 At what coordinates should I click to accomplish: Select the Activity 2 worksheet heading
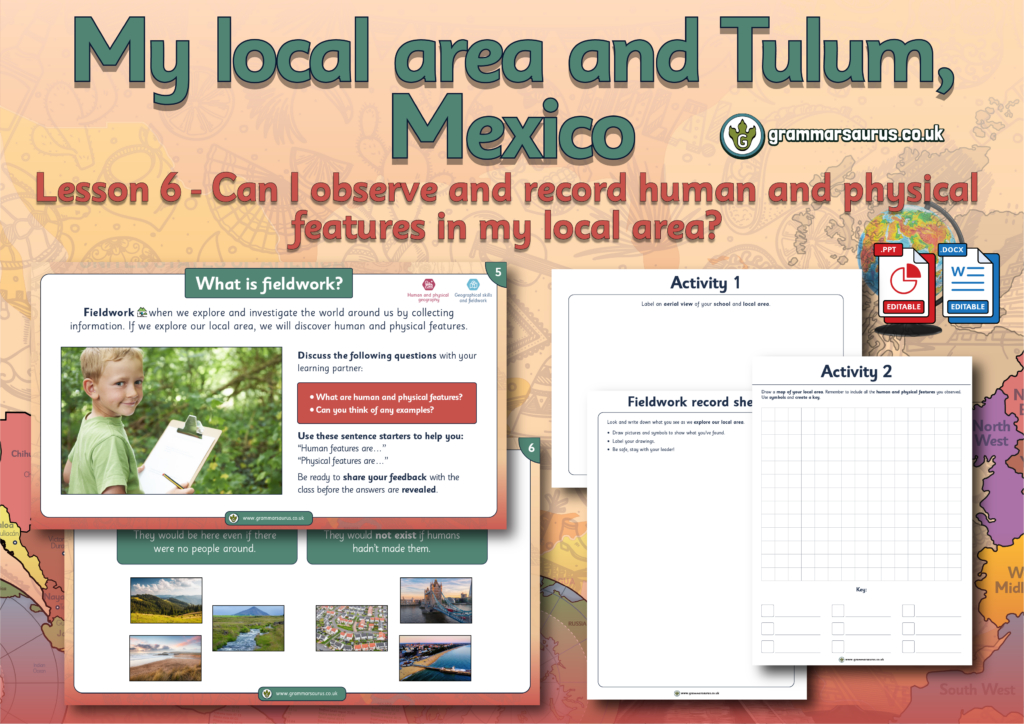point(856,372)
